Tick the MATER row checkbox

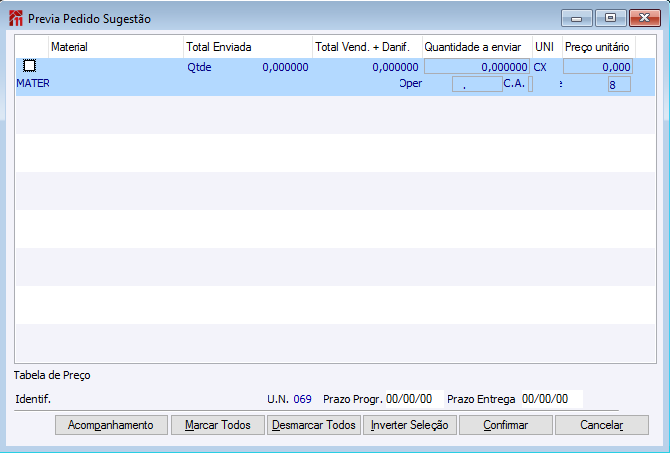[29, 65]
